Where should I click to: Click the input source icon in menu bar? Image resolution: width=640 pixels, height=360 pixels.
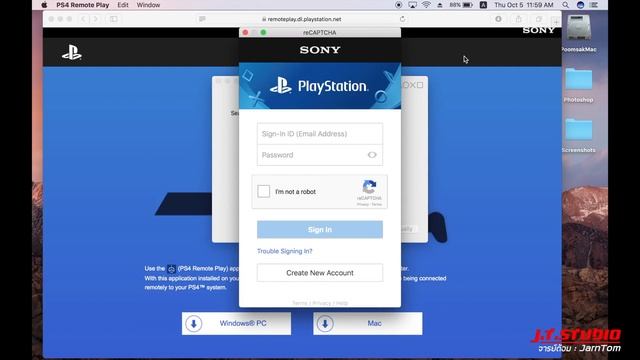(483, 5)
